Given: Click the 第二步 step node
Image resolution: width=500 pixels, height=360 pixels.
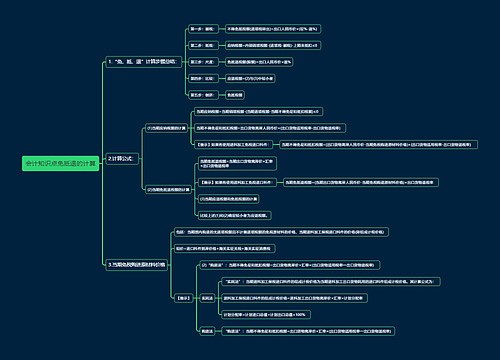Looking at the screenshot, I should point(203,45).
